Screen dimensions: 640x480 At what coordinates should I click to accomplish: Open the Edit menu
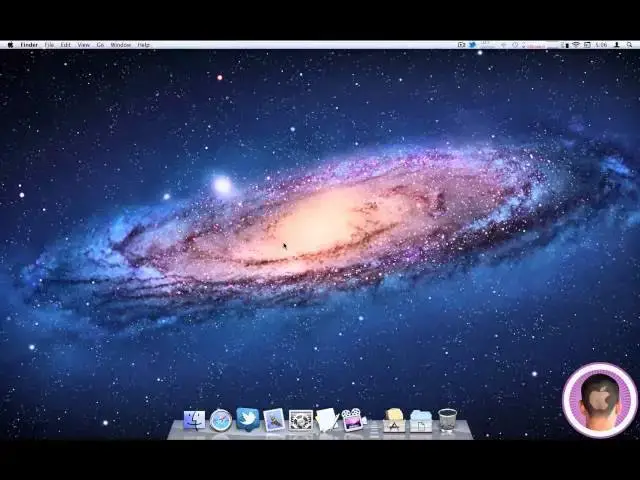[66, 44]
